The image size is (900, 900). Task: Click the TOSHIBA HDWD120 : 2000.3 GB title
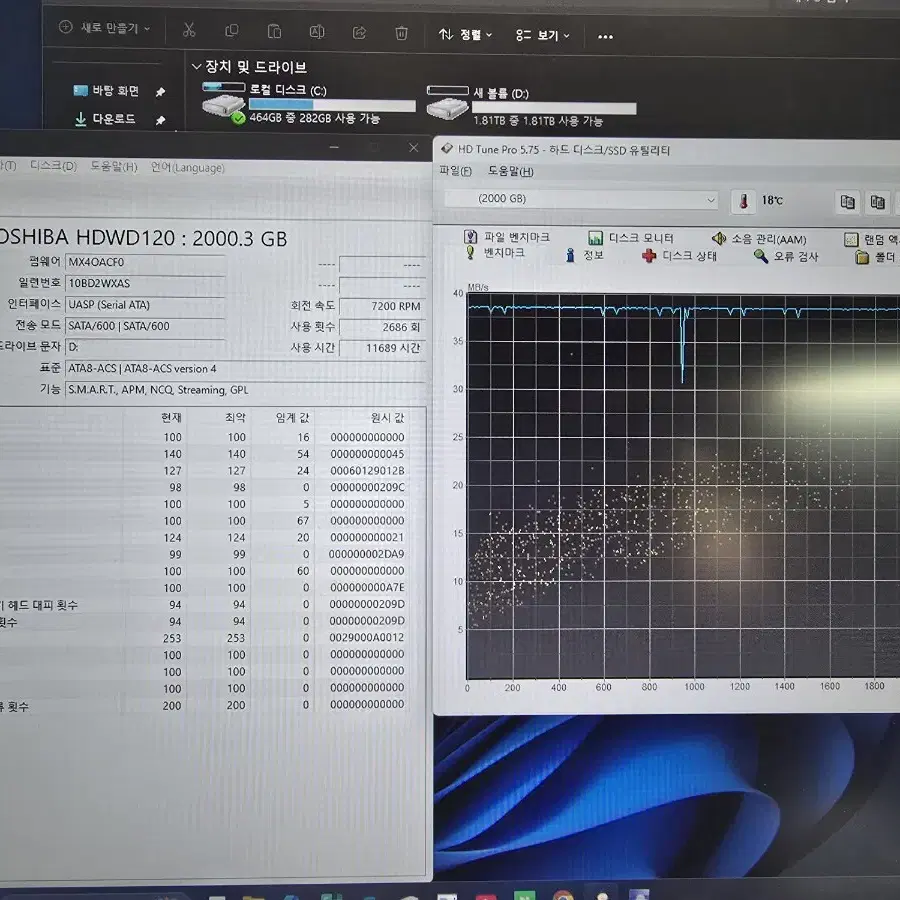[x=143, y=238]
